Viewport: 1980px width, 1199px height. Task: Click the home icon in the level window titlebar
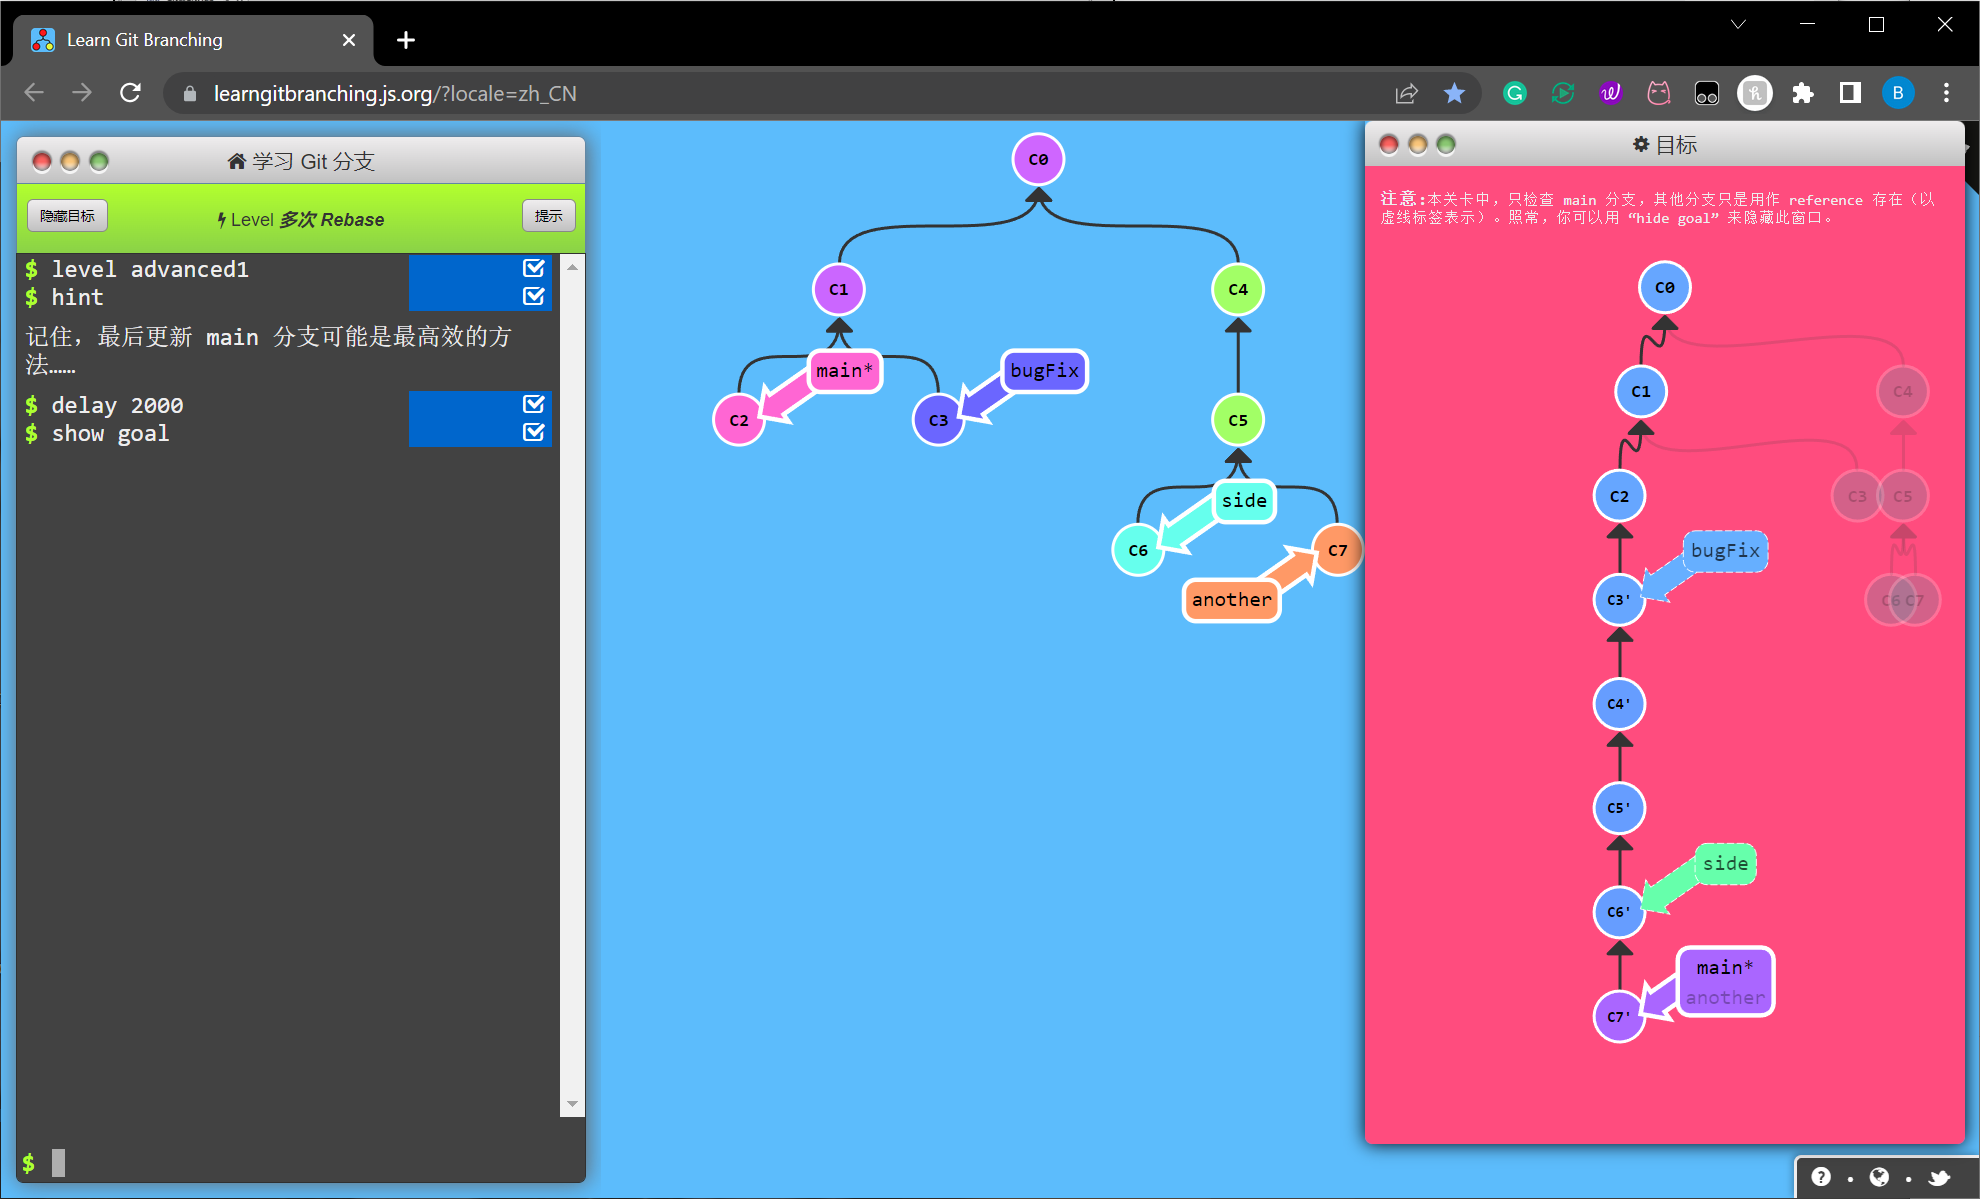point(238,160)
